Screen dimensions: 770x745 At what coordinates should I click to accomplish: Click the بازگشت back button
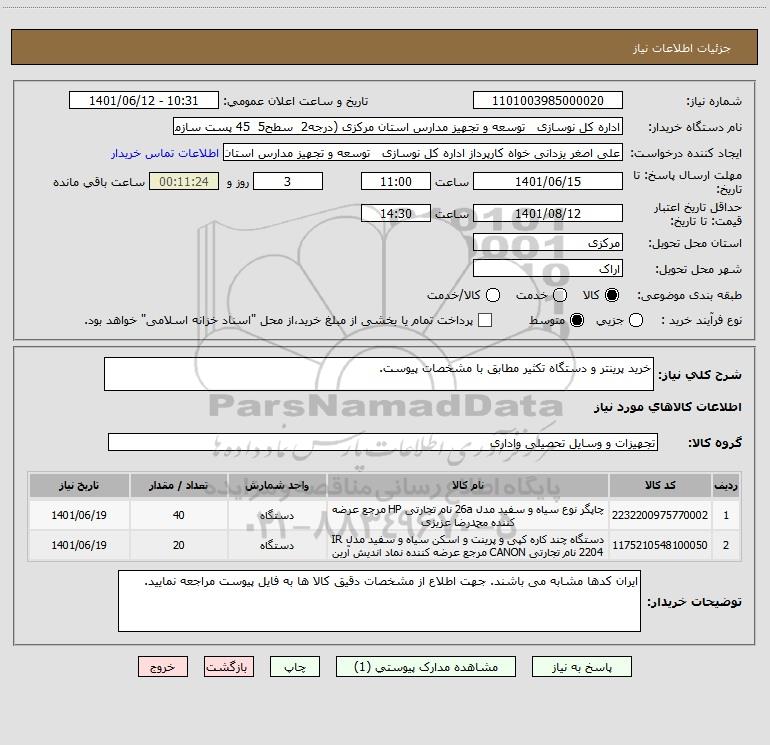tap(229, 667)
